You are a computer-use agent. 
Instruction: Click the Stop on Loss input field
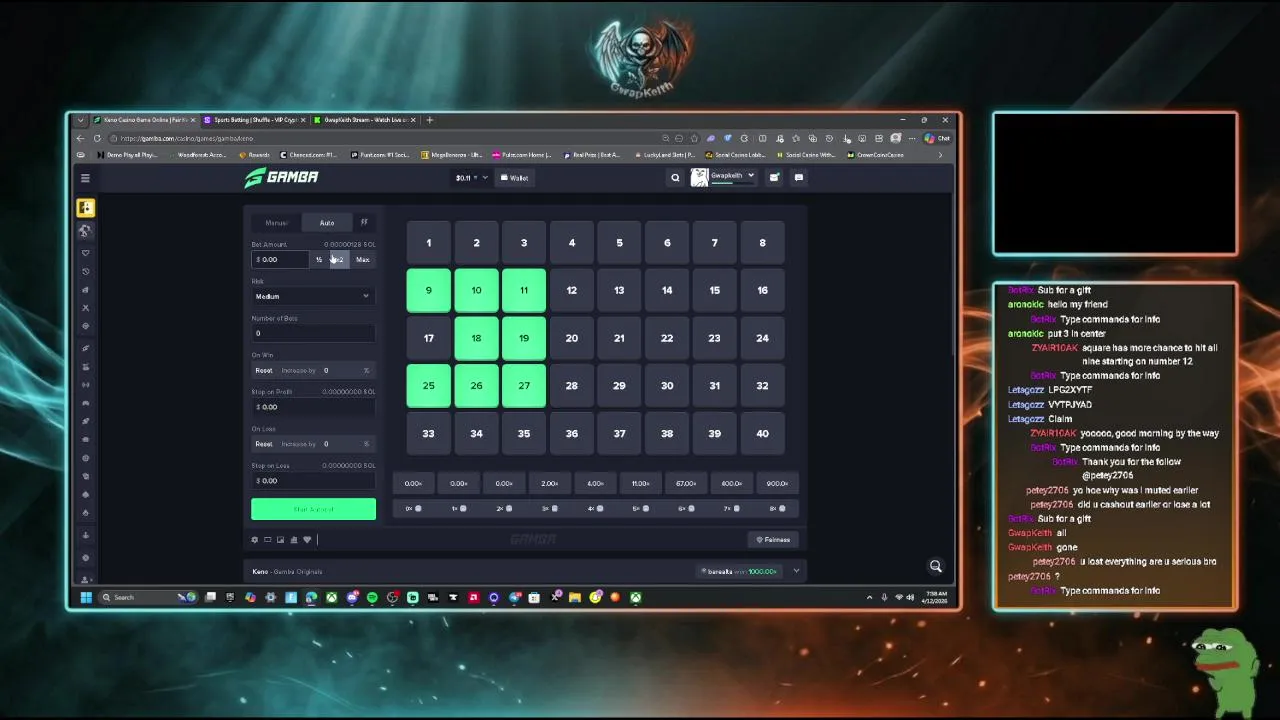click(313, 480)
